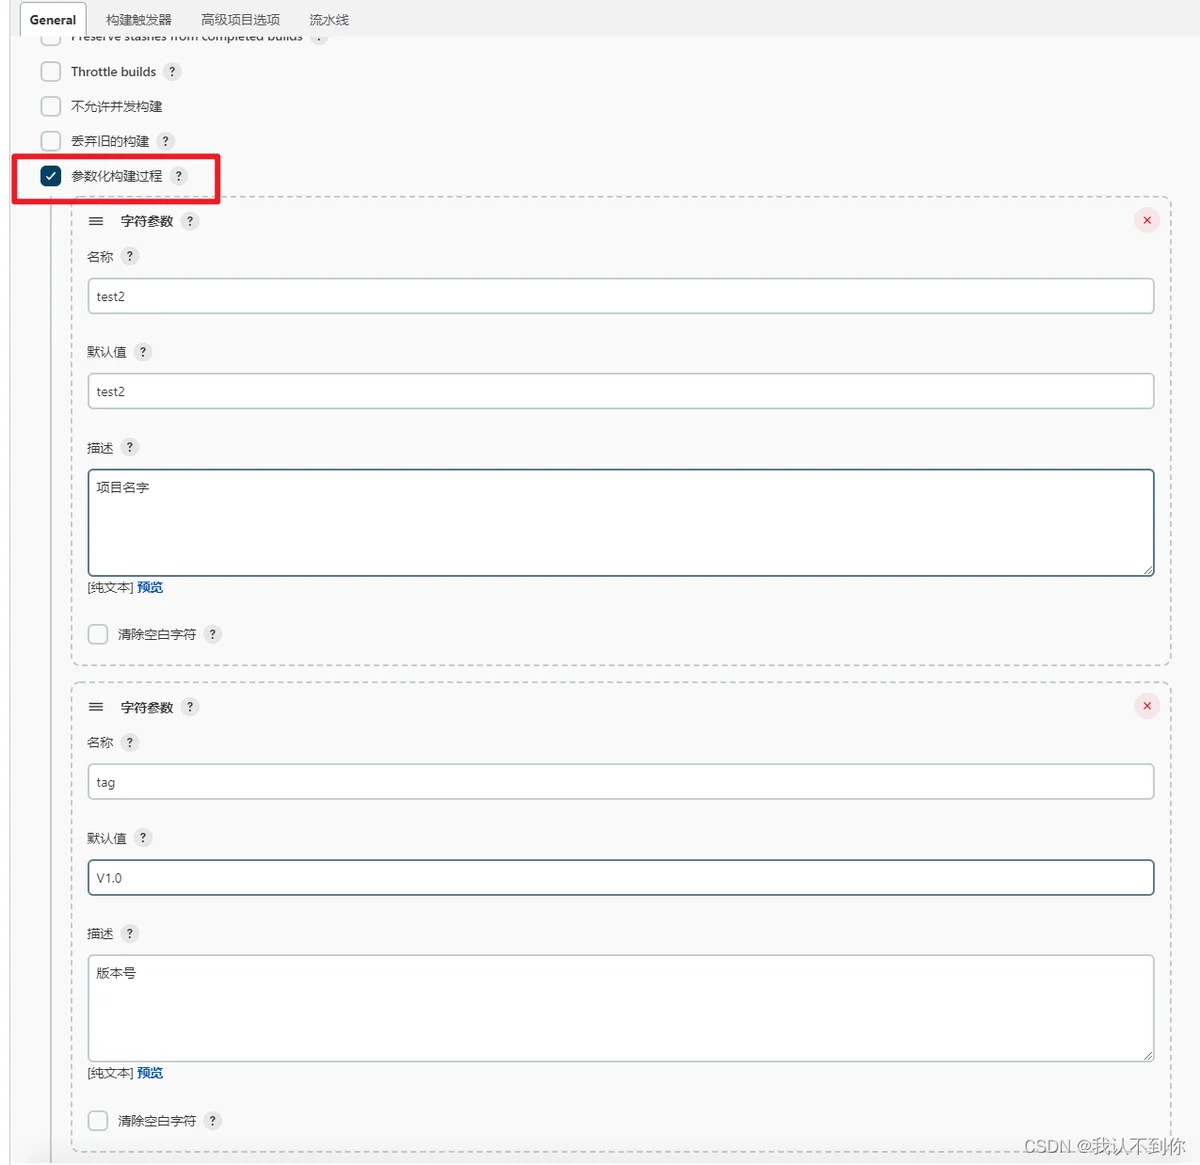The height and width of the screenshot is (1165, 1200).
Task: Show help for 丢弃旧的构建 option
Action: coord(166,141)
